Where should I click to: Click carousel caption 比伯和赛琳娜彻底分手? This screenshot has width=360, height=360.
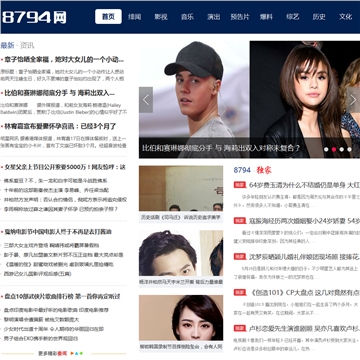177,148
